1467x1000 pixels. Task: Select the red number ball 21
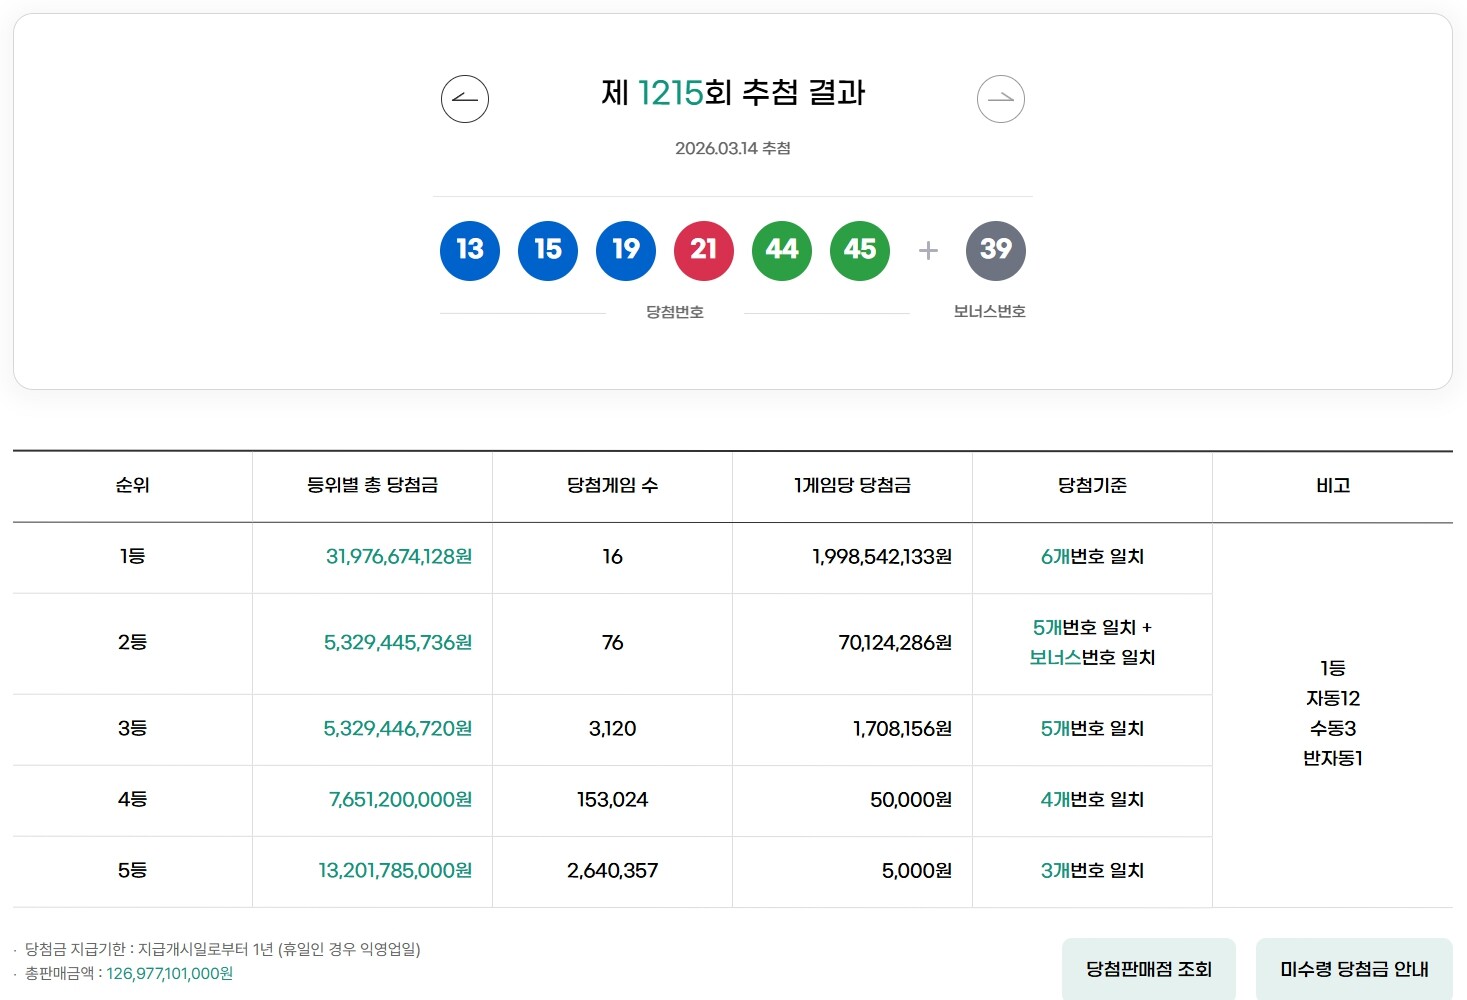coord(703,251)
